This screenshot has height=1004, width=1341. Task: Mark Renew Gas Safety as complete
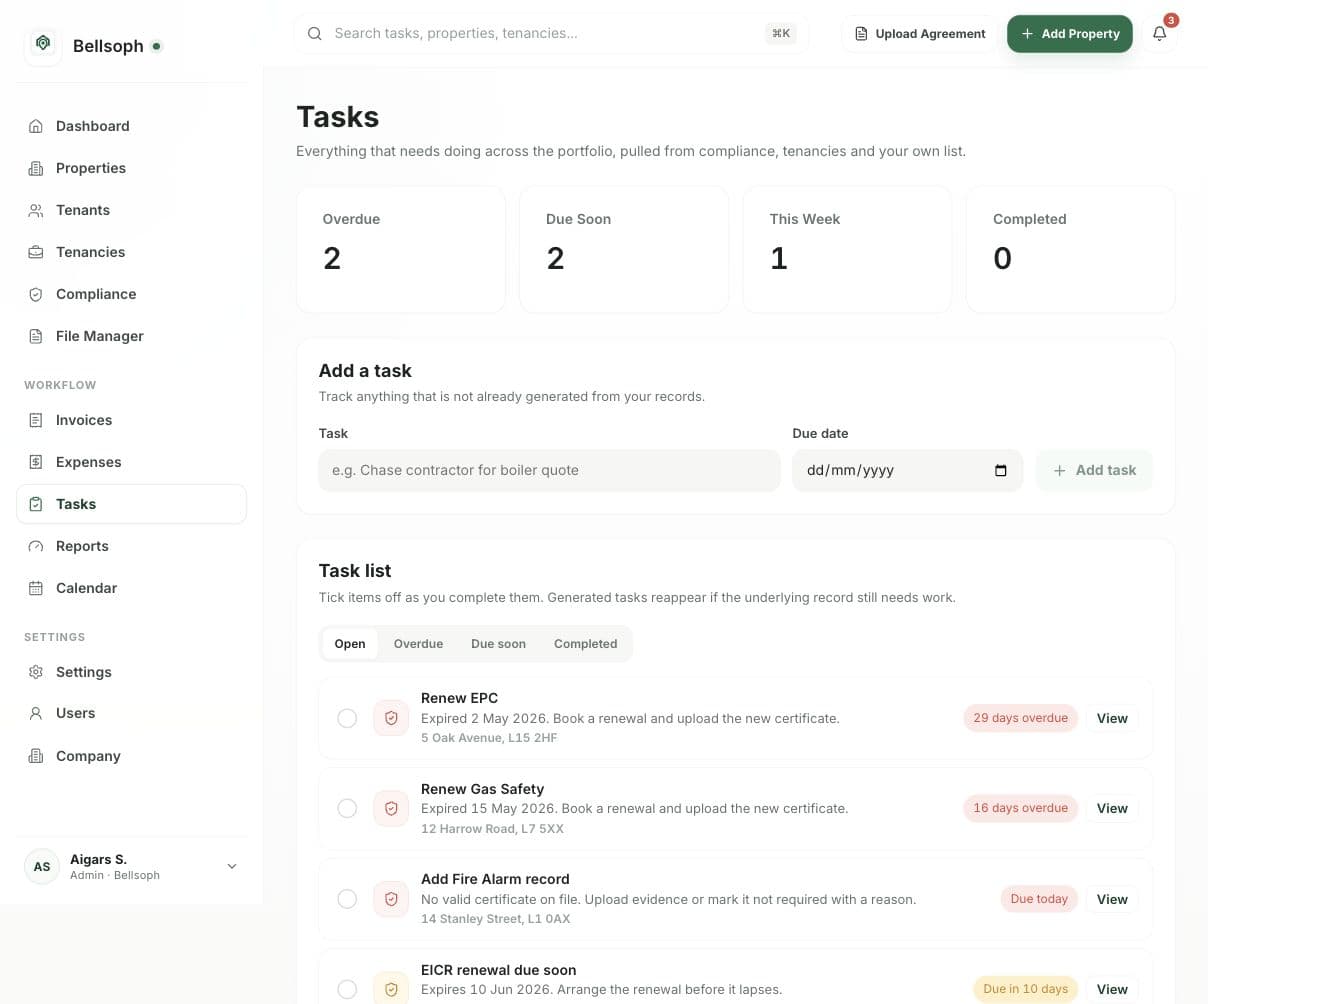click(x=347, y=808)
